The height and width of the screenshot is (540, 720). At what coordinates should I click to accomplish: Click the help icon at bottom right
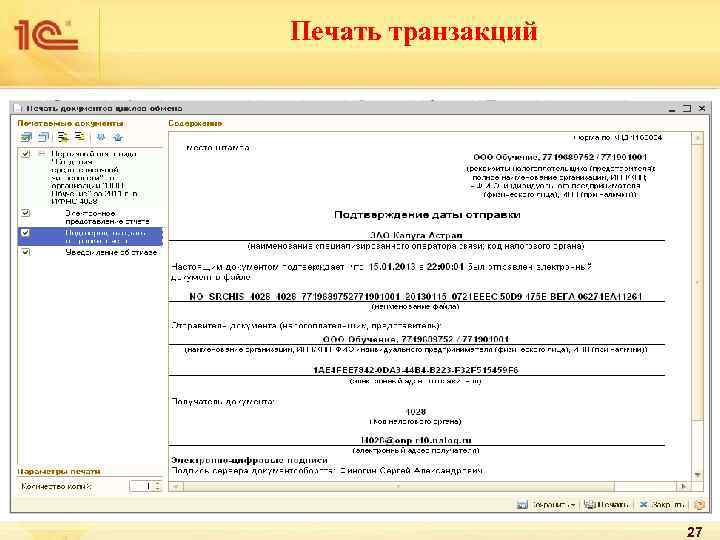click(699, 505)
